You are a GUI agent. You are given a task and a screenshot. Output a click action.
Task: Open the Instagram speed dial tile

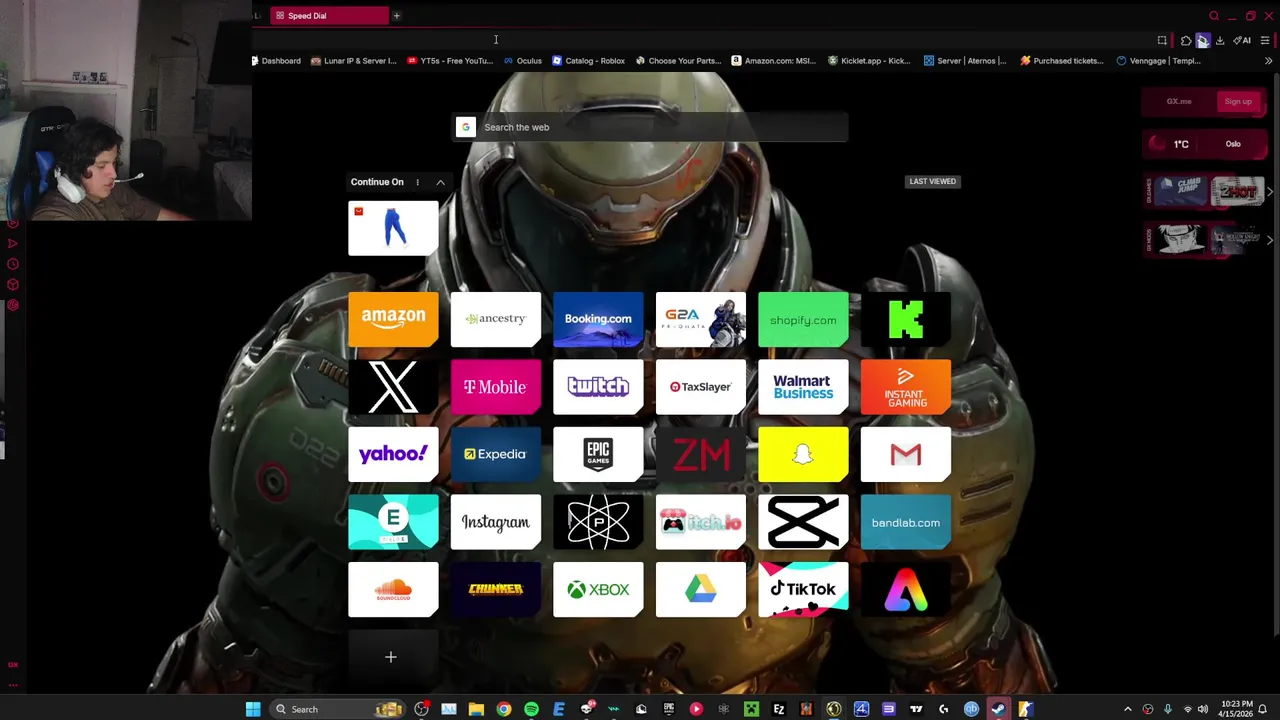[496, 522]
